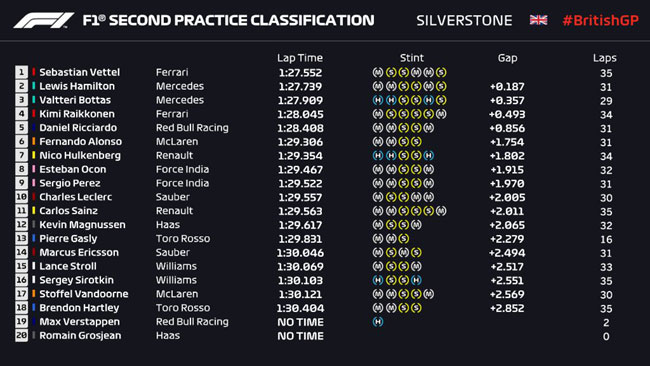
Task: Open the #BritishGP hashtag
Action: (600, 20)
